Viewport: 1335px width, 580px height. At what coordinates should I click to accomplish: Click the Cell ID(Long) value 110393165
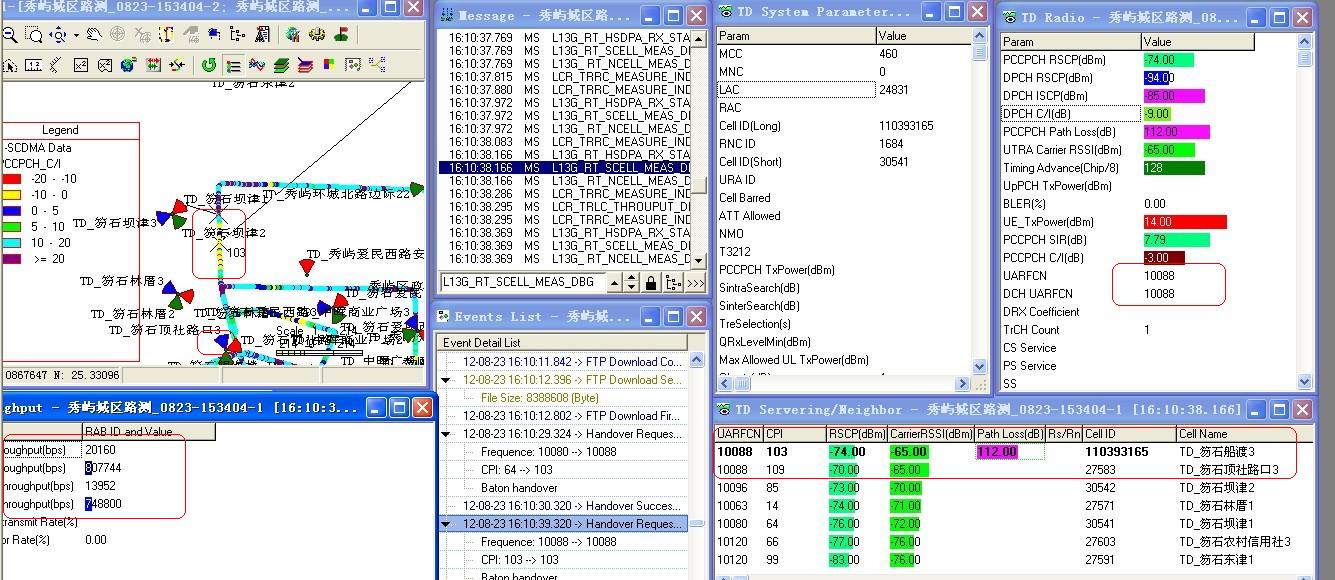tap(906, 126)
